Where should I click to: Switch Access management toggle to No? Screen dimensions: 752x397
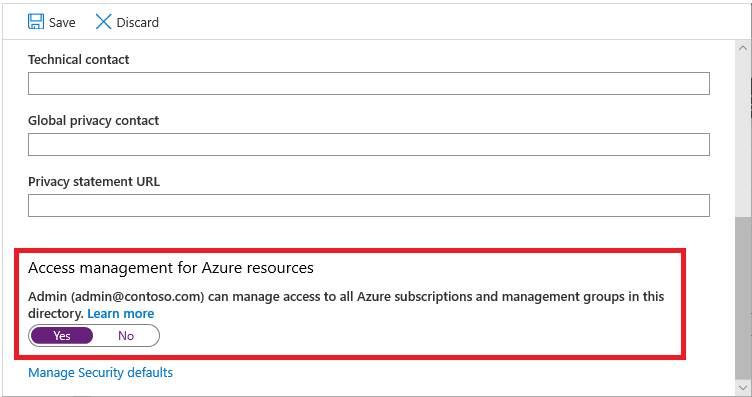pos(126,336)
